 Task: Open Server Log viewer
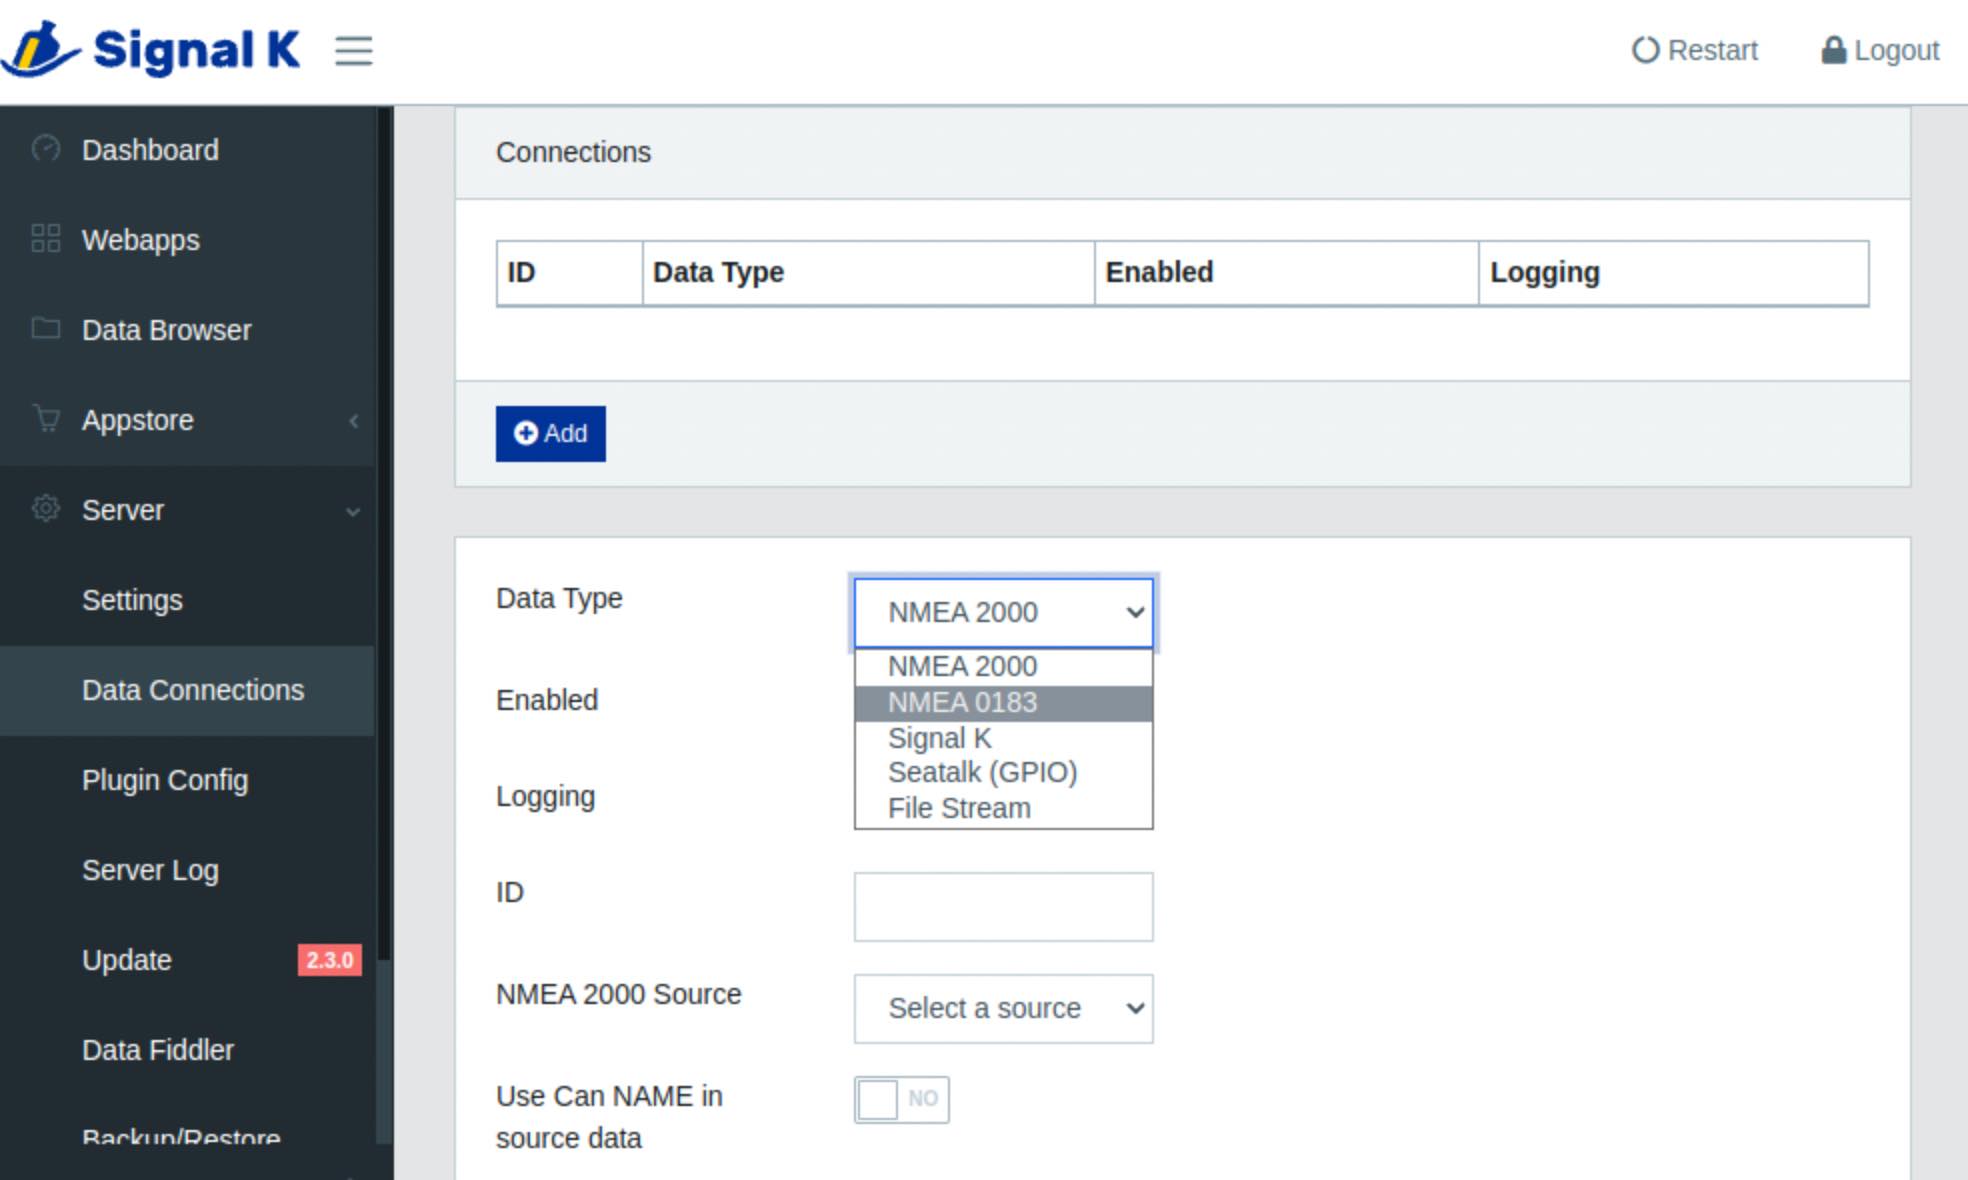(x=150, y=871)
